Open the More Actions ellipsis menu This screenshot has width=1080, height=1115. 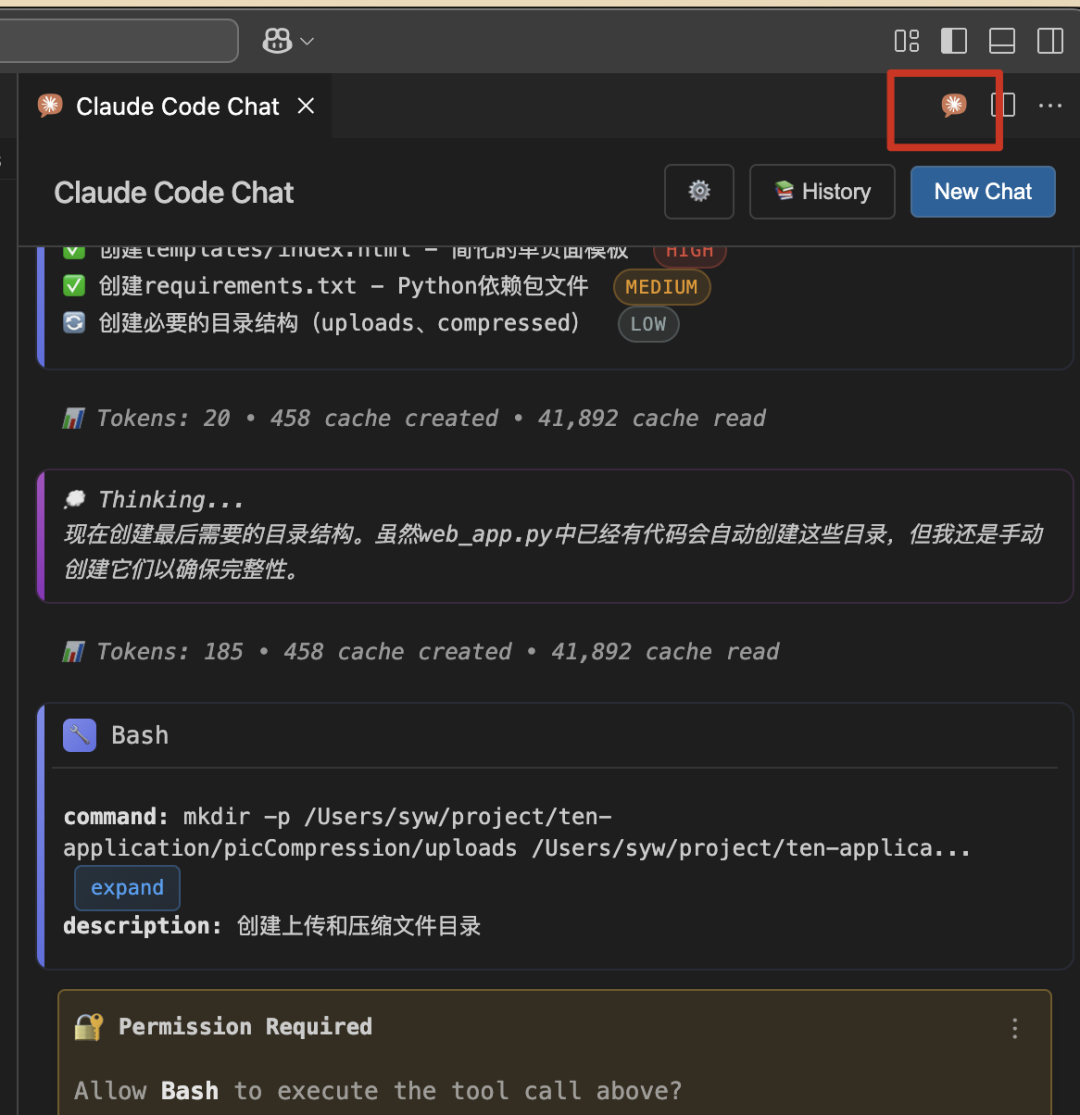click(x=1050, y=106)
